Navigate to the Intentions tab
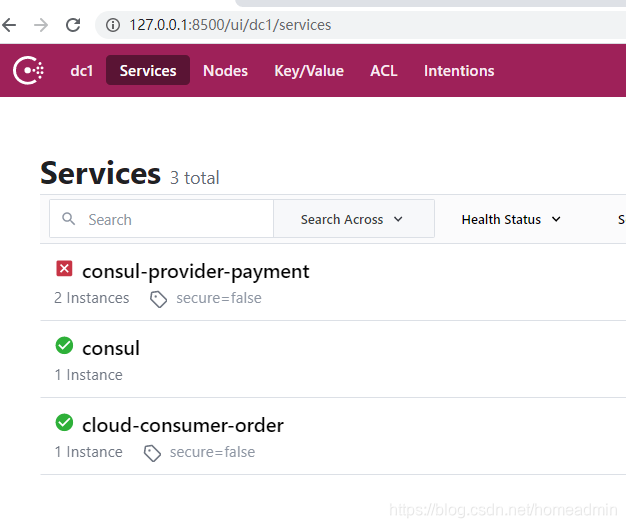The width and height of the screenshot is (626, 528). 459,71
